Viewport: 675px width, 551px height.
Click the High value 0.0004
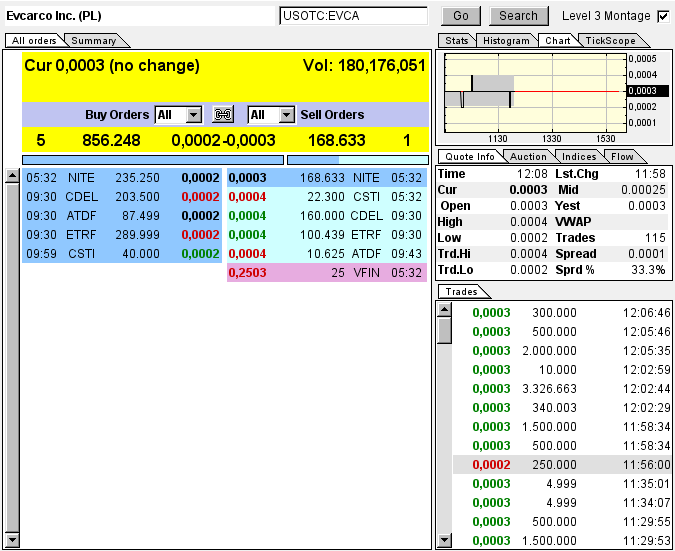tap(529, 222)
